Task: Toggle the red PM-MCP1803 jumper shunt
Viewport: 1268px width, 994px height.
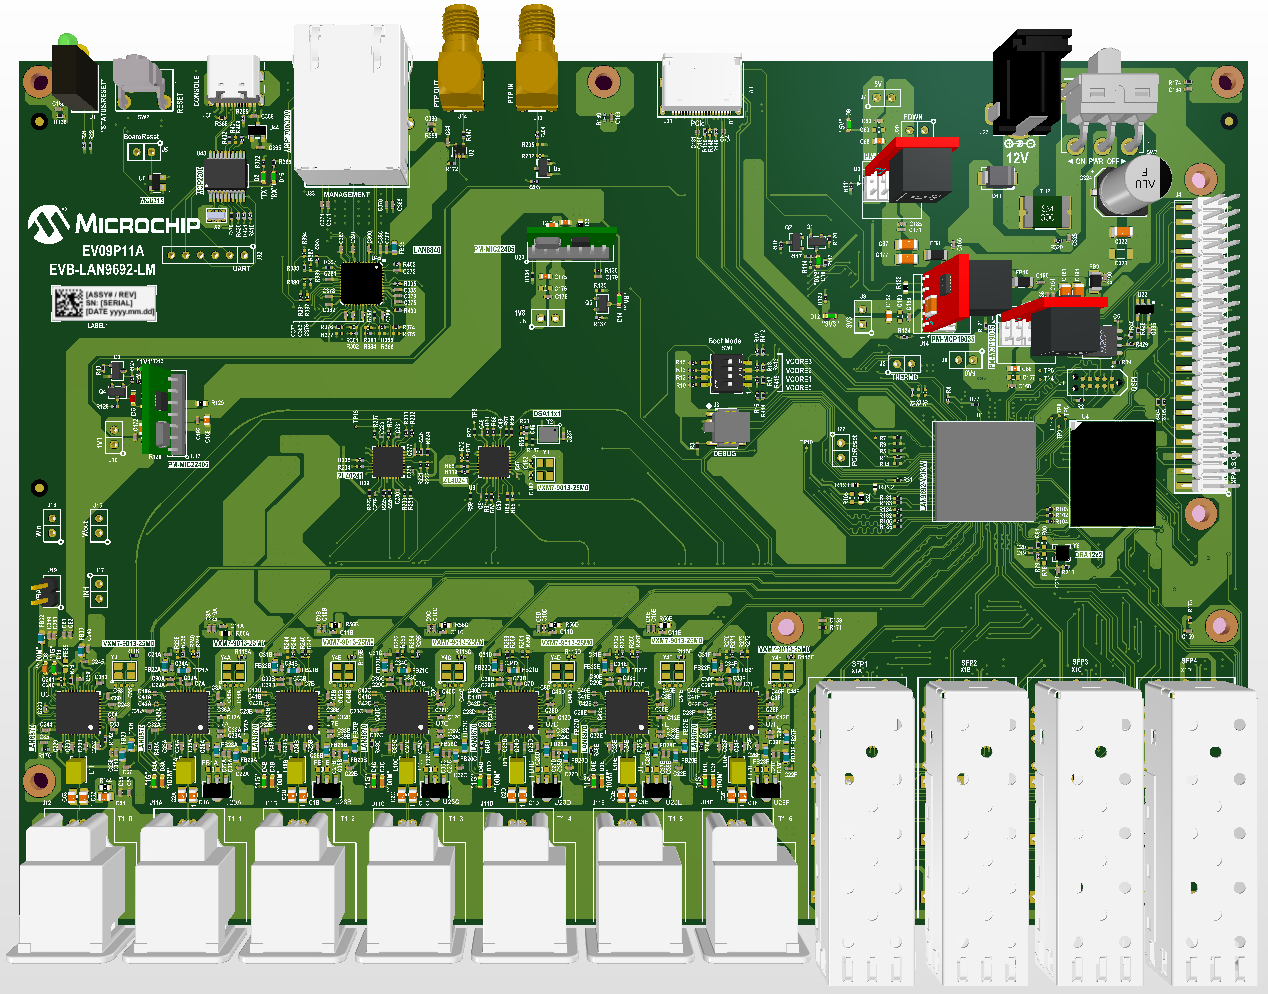Action: pos(947,291)
